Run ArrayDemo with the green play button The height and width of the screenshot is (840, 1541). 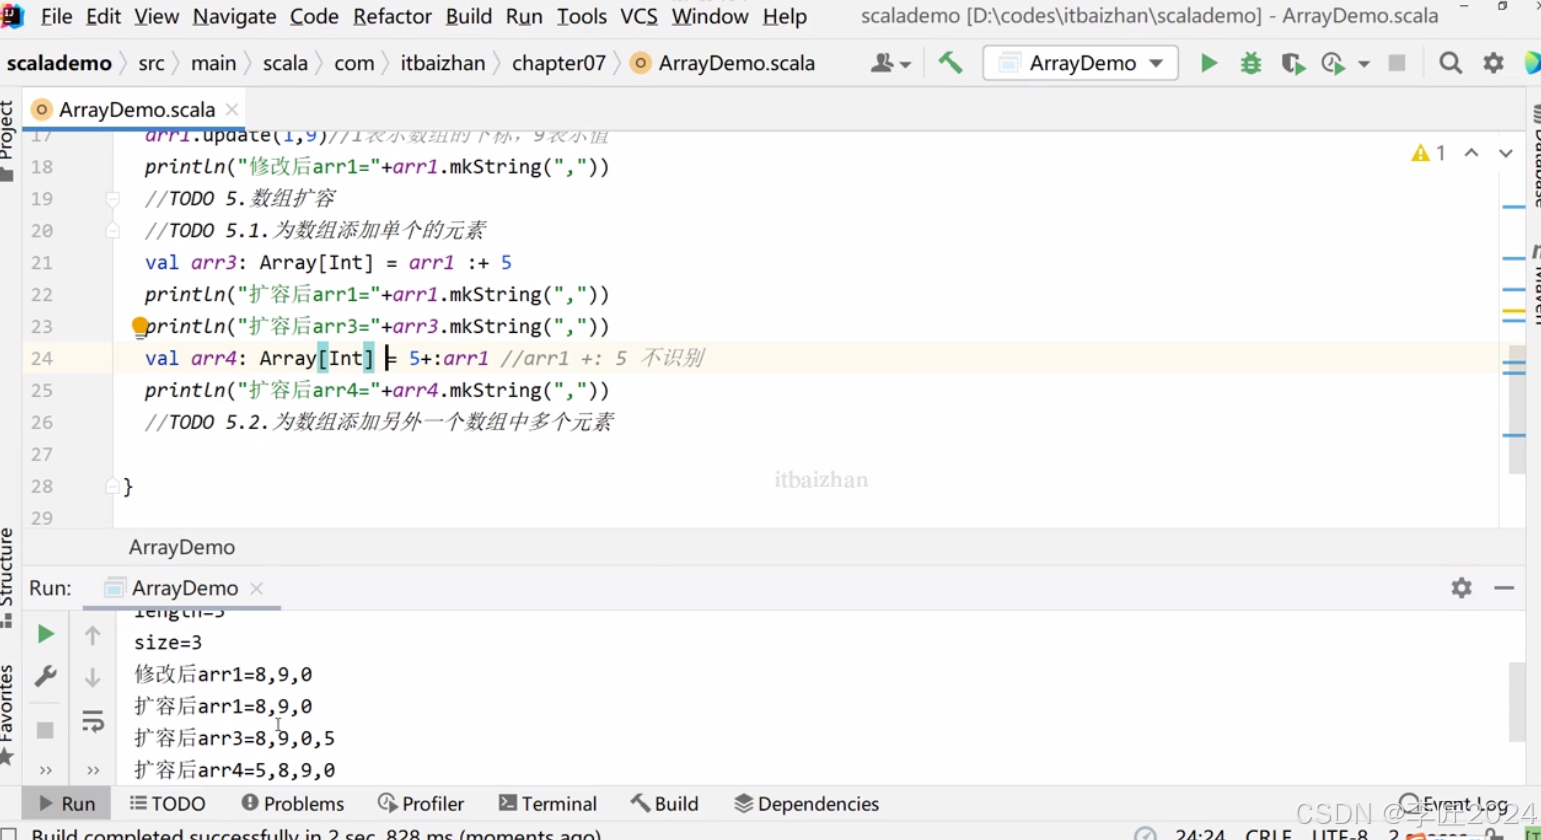1208,63
